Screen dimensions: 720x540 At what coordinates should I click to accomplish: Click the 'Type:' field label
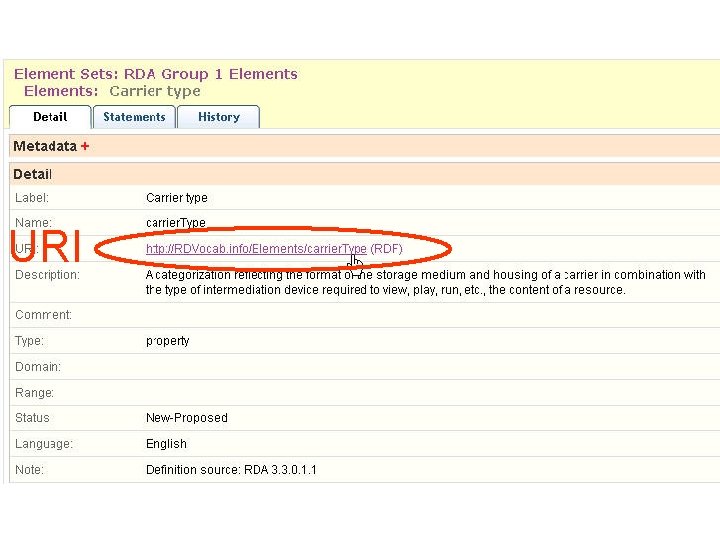[29, 341]
